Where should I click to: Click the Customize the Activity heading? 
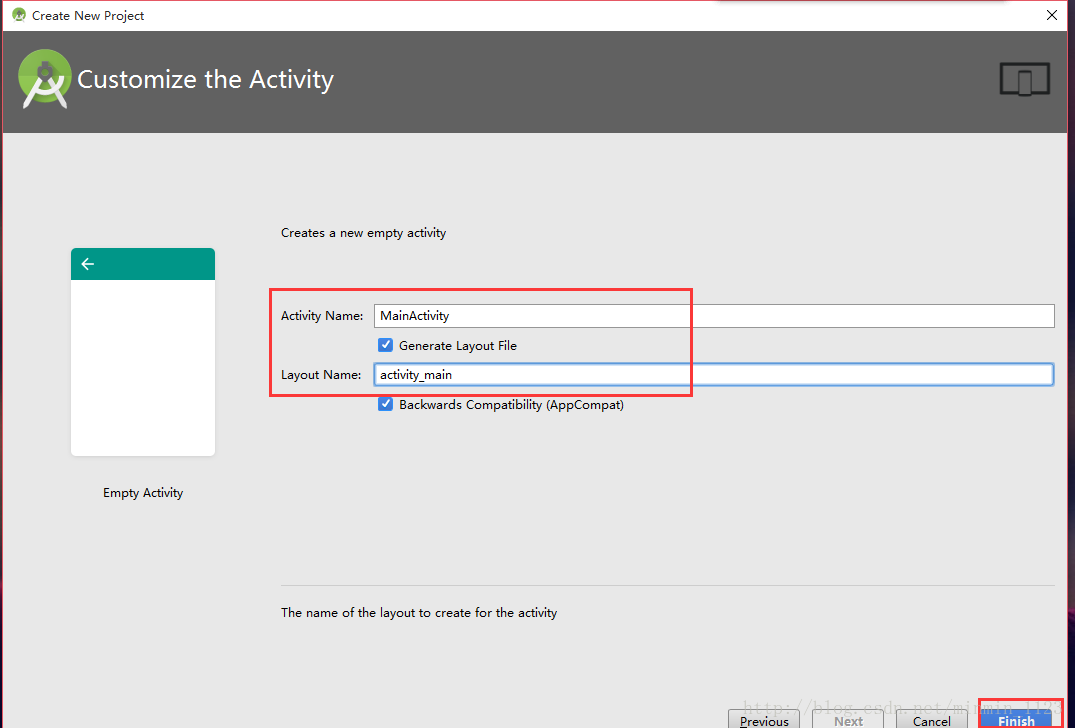tap(206, 80)
